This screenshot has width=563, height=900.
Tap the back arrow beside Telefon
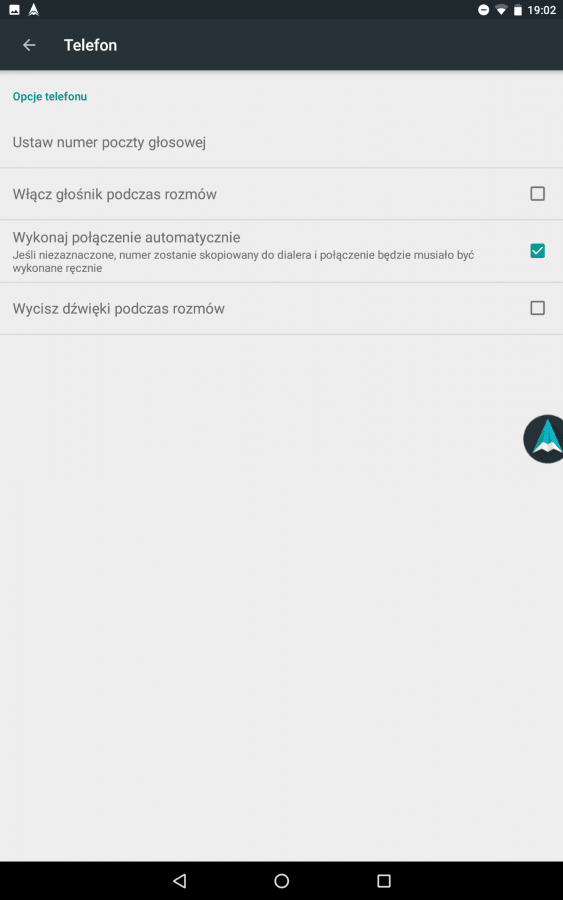pos(29,45)
